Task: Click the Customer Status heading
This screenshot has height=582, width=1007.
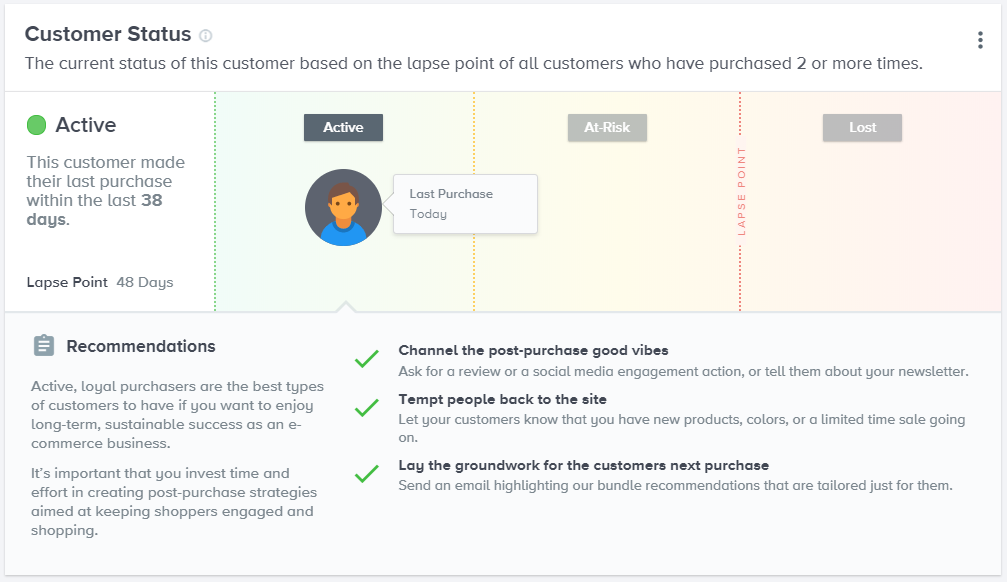Action: [x=108, y=34]
